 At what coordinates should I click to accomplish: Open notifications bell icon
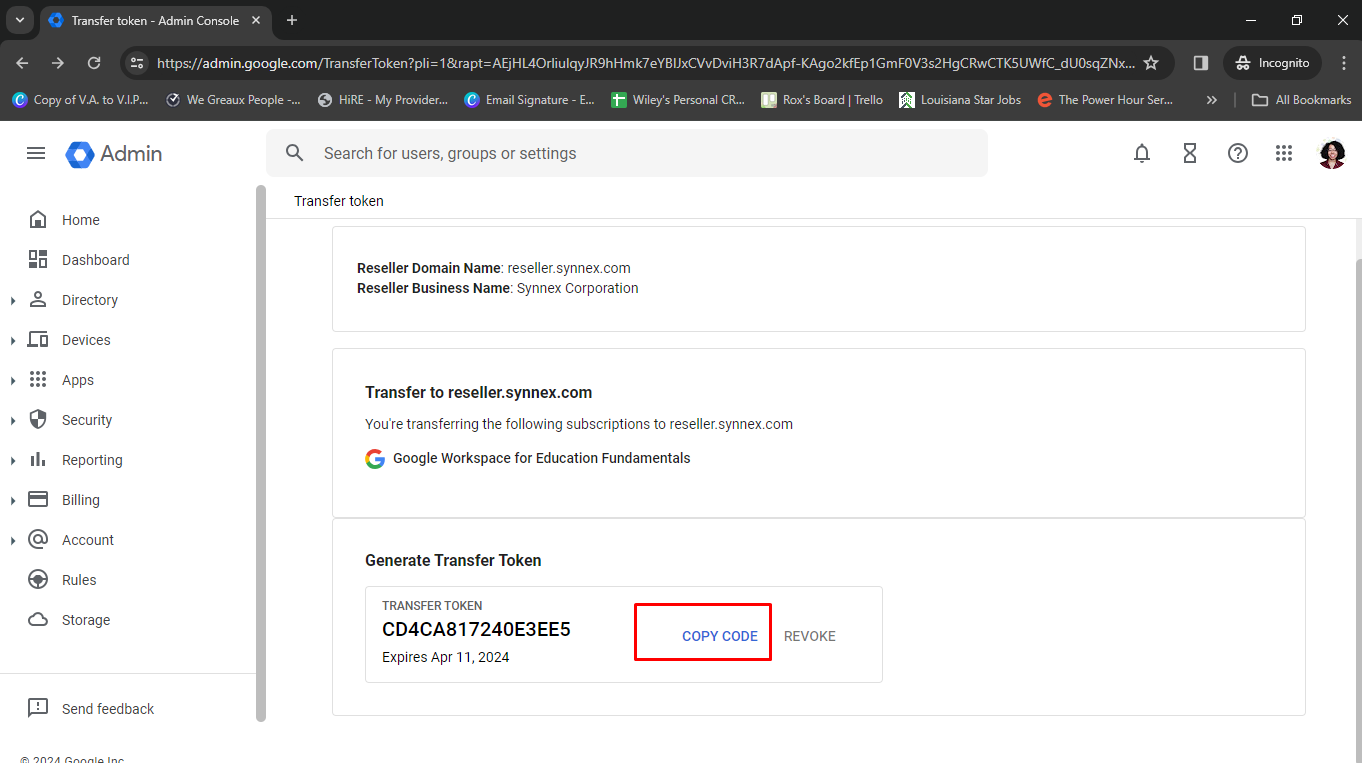(1142, 153)
